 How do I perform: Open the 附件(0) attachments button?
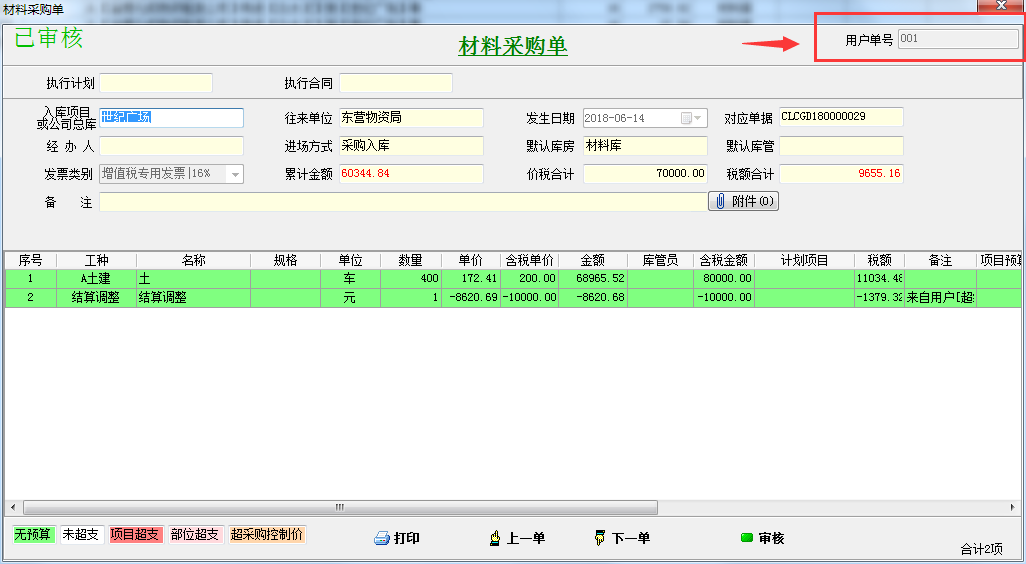coord(743,201)
